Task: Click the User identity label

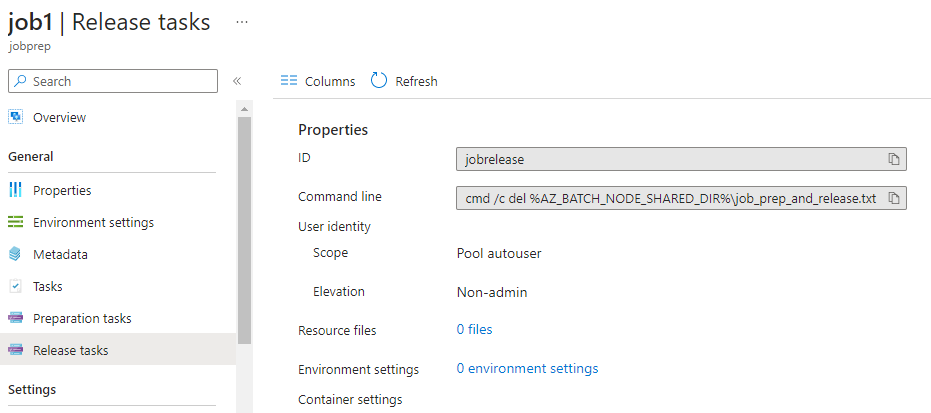Action: pos(334,226)
